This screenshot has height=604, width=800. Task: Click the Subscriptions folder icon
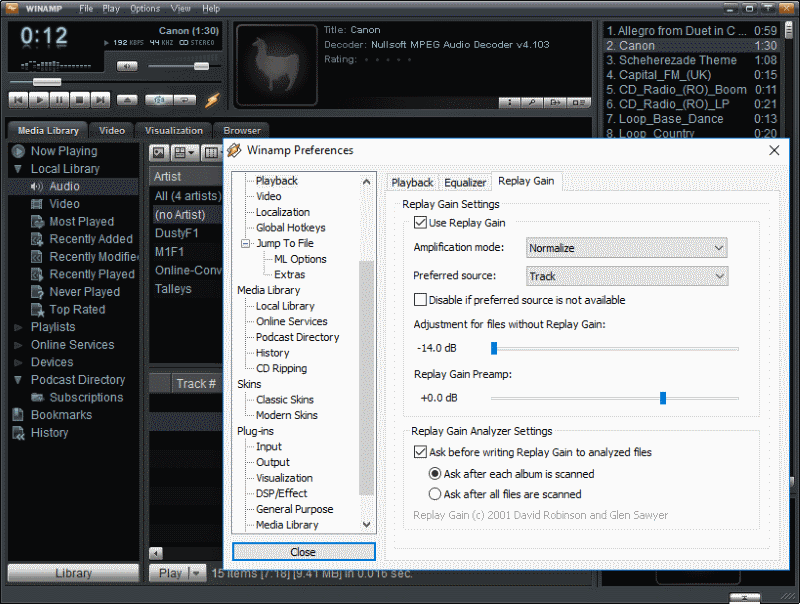tap(37, 397)
